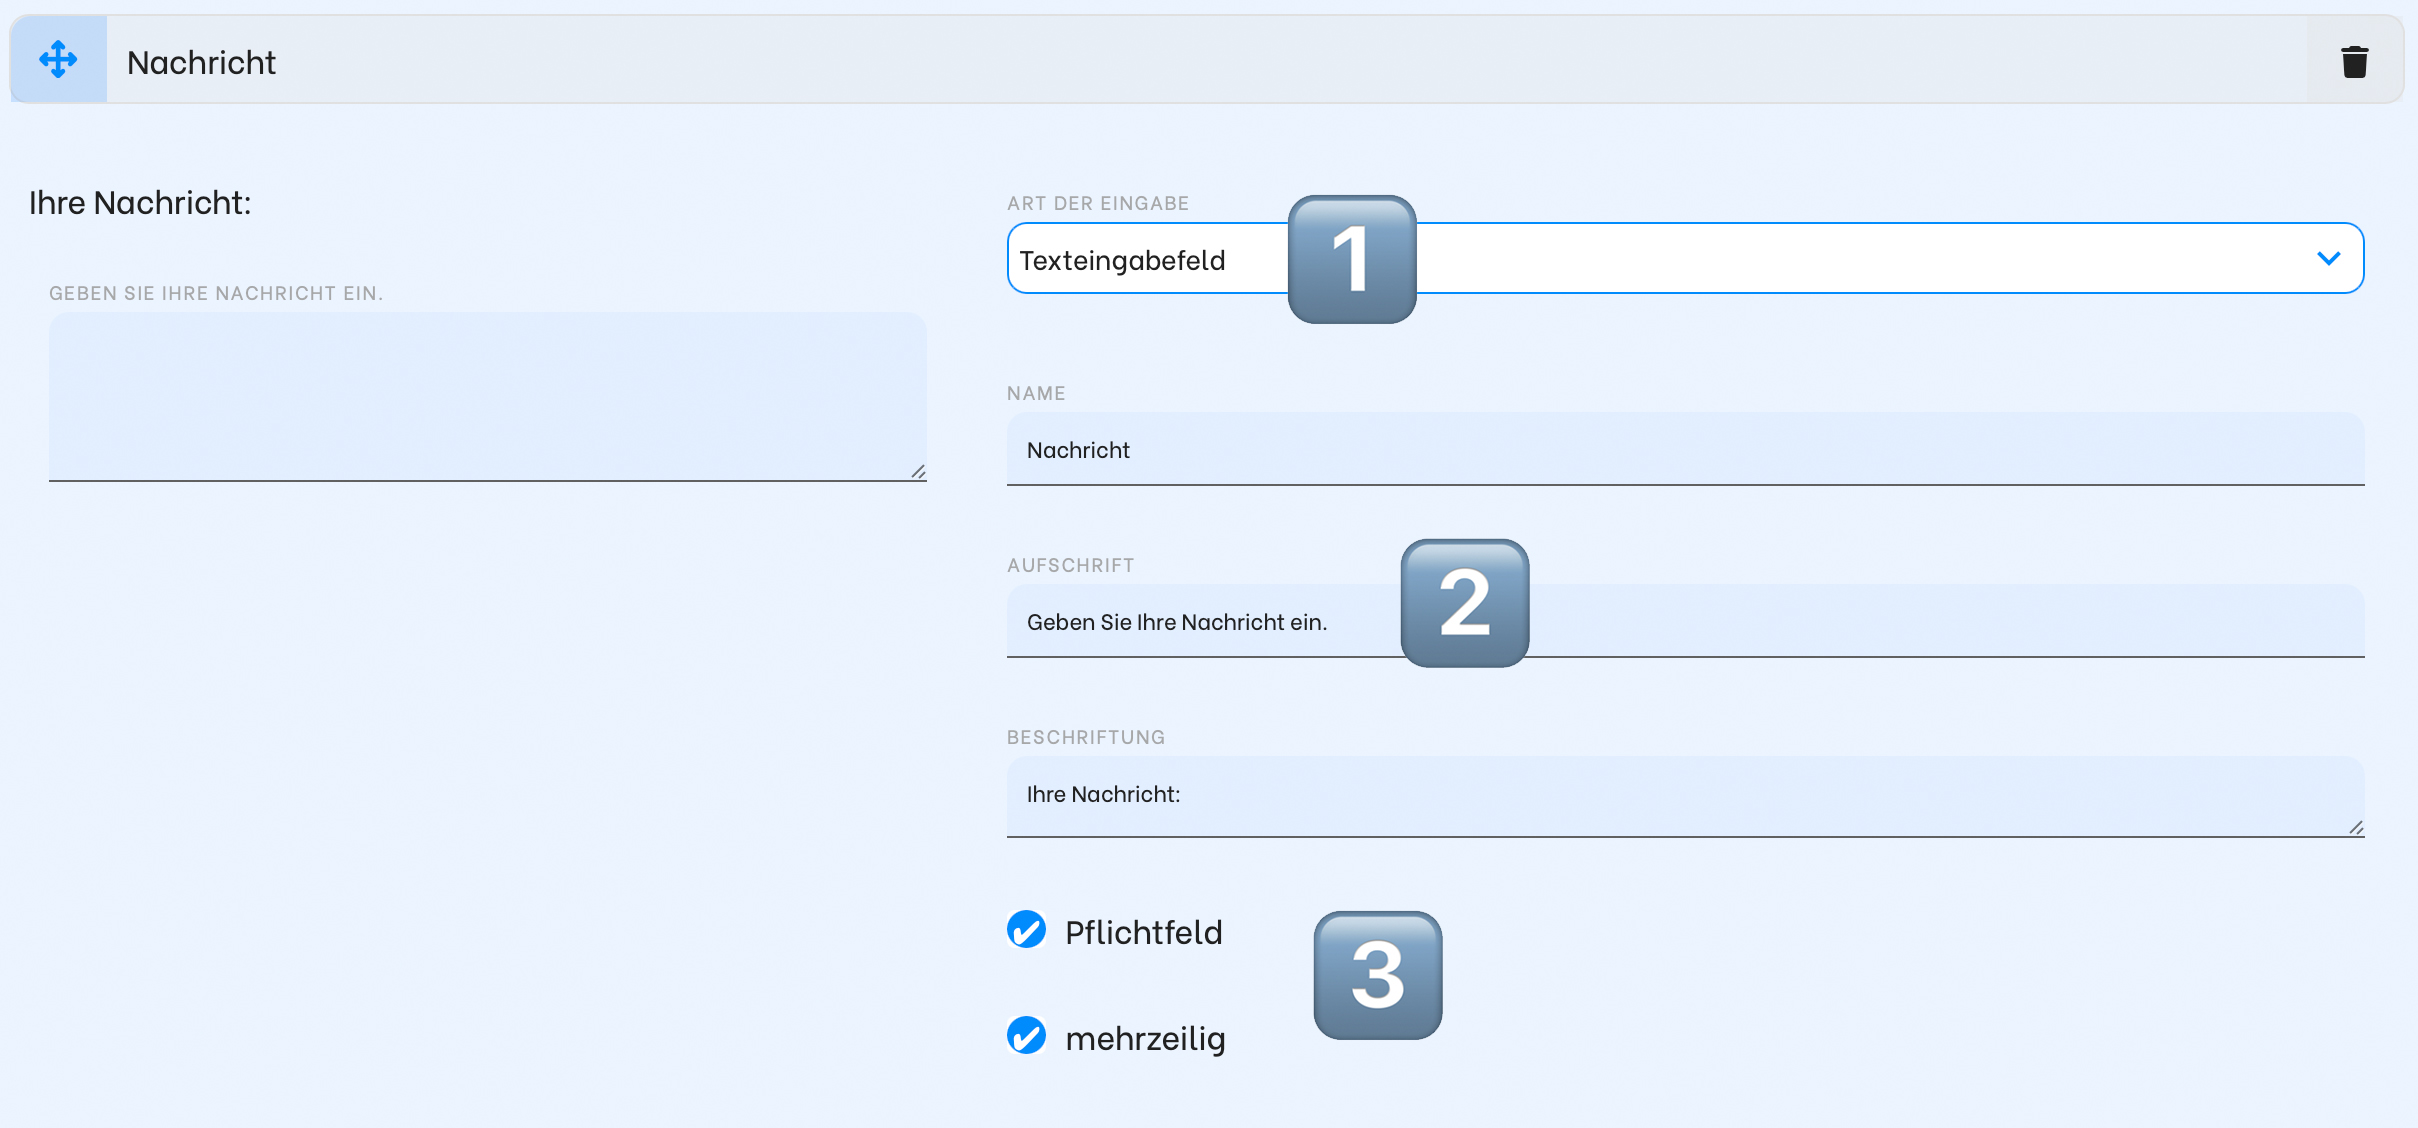Focus the Beschriftung text field
This screenshot has height=1128, width=2418.
click(1685, 796)
